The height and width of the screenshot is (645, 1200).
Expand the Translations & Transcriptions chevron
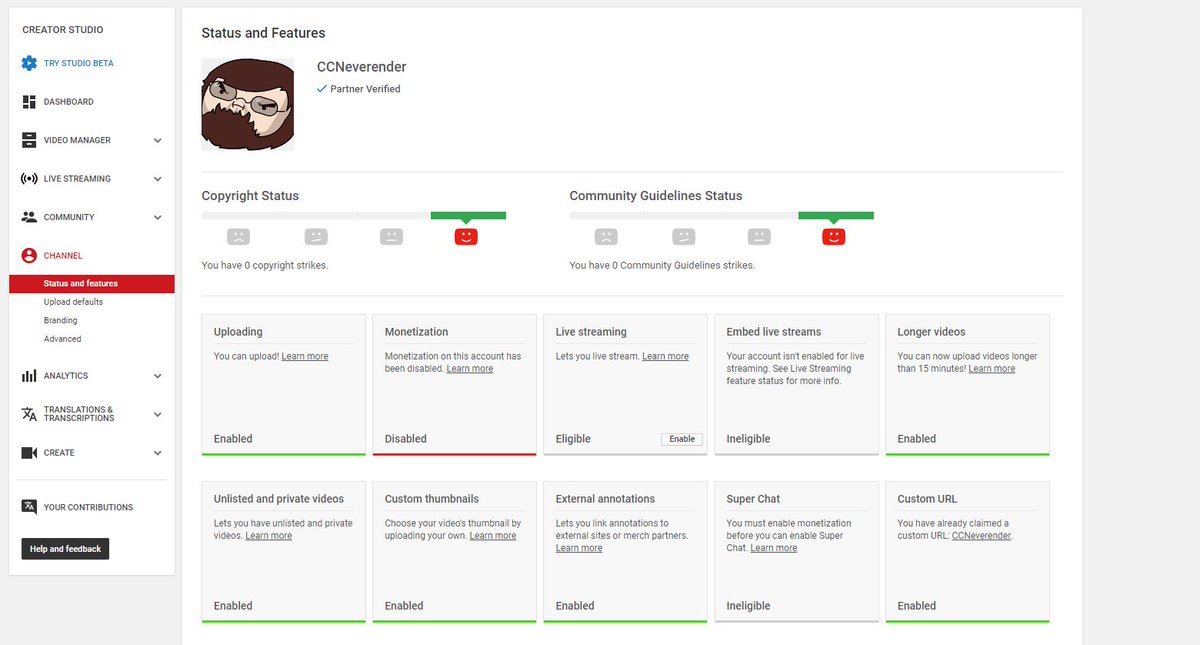pos(157,414)
